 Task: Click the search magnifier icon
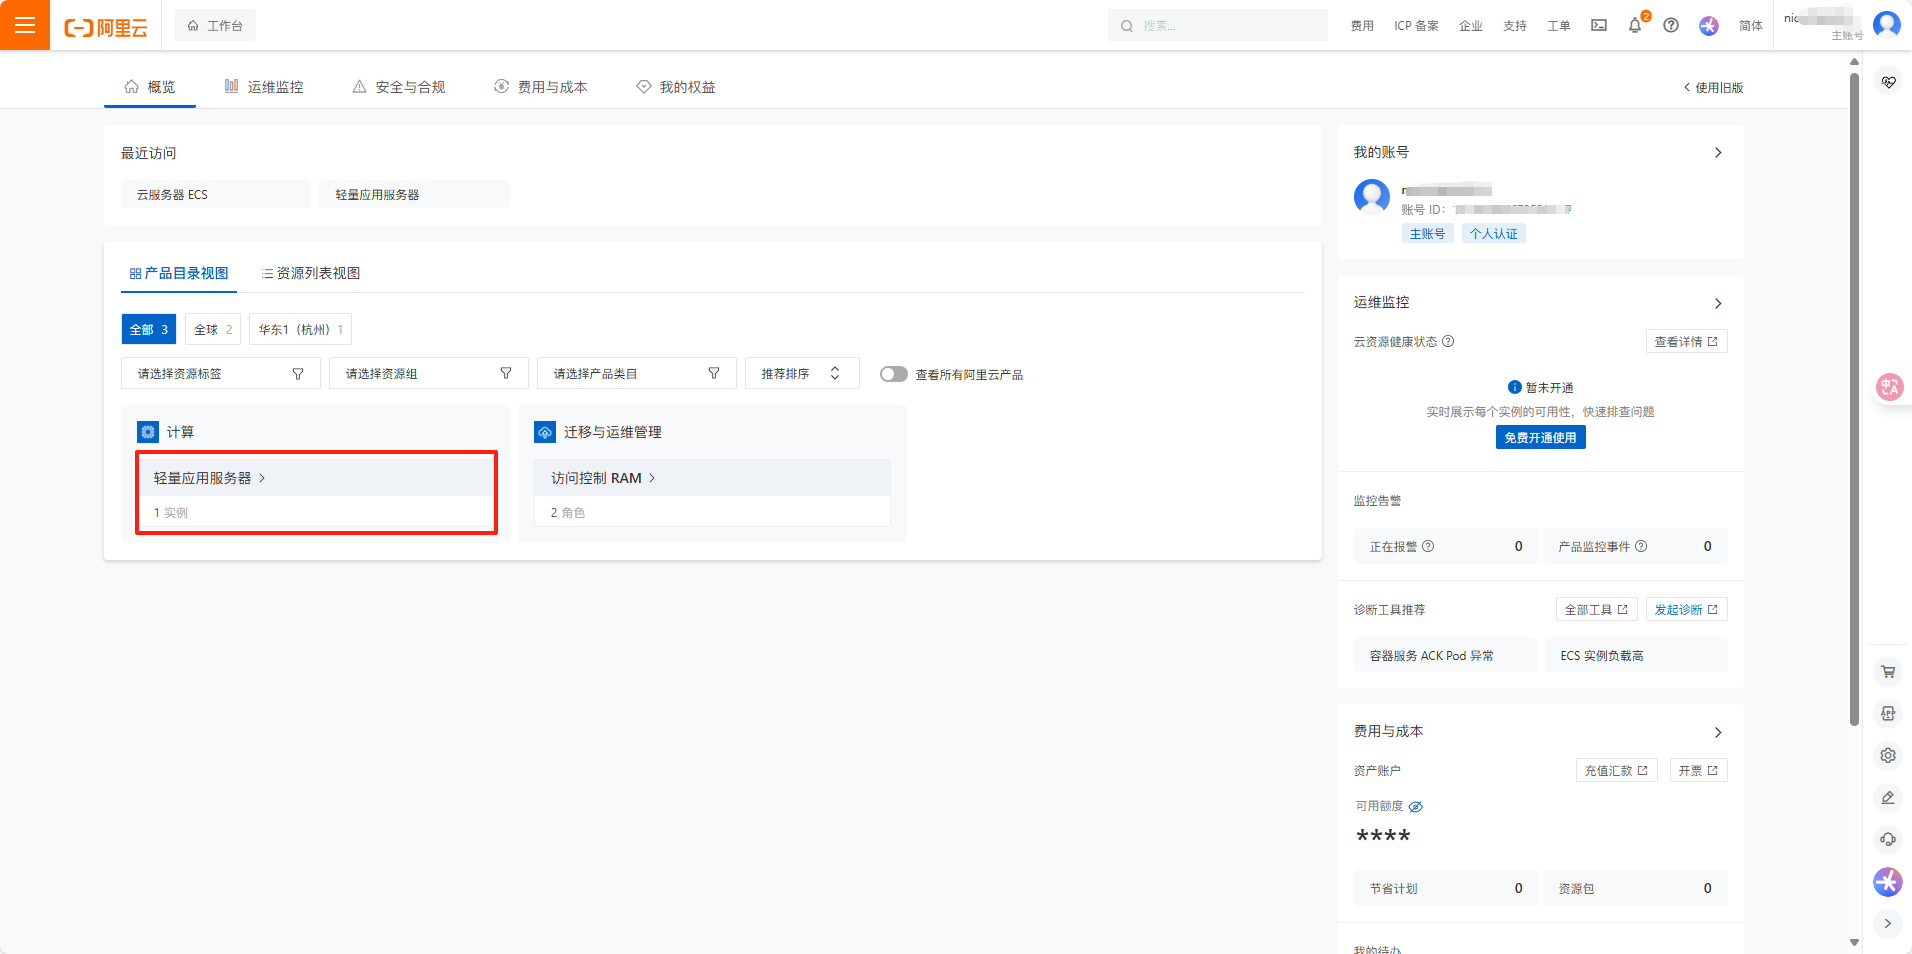(x=1127, y=26)
